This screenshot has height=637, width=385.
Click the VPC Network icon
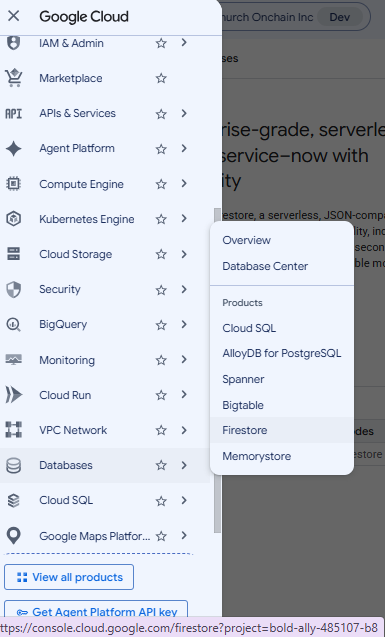(13, 430)
